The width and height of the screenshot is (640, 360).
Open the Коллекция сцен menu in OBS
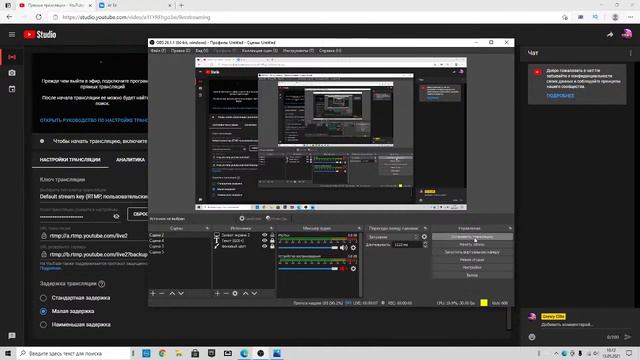(260, 51)
